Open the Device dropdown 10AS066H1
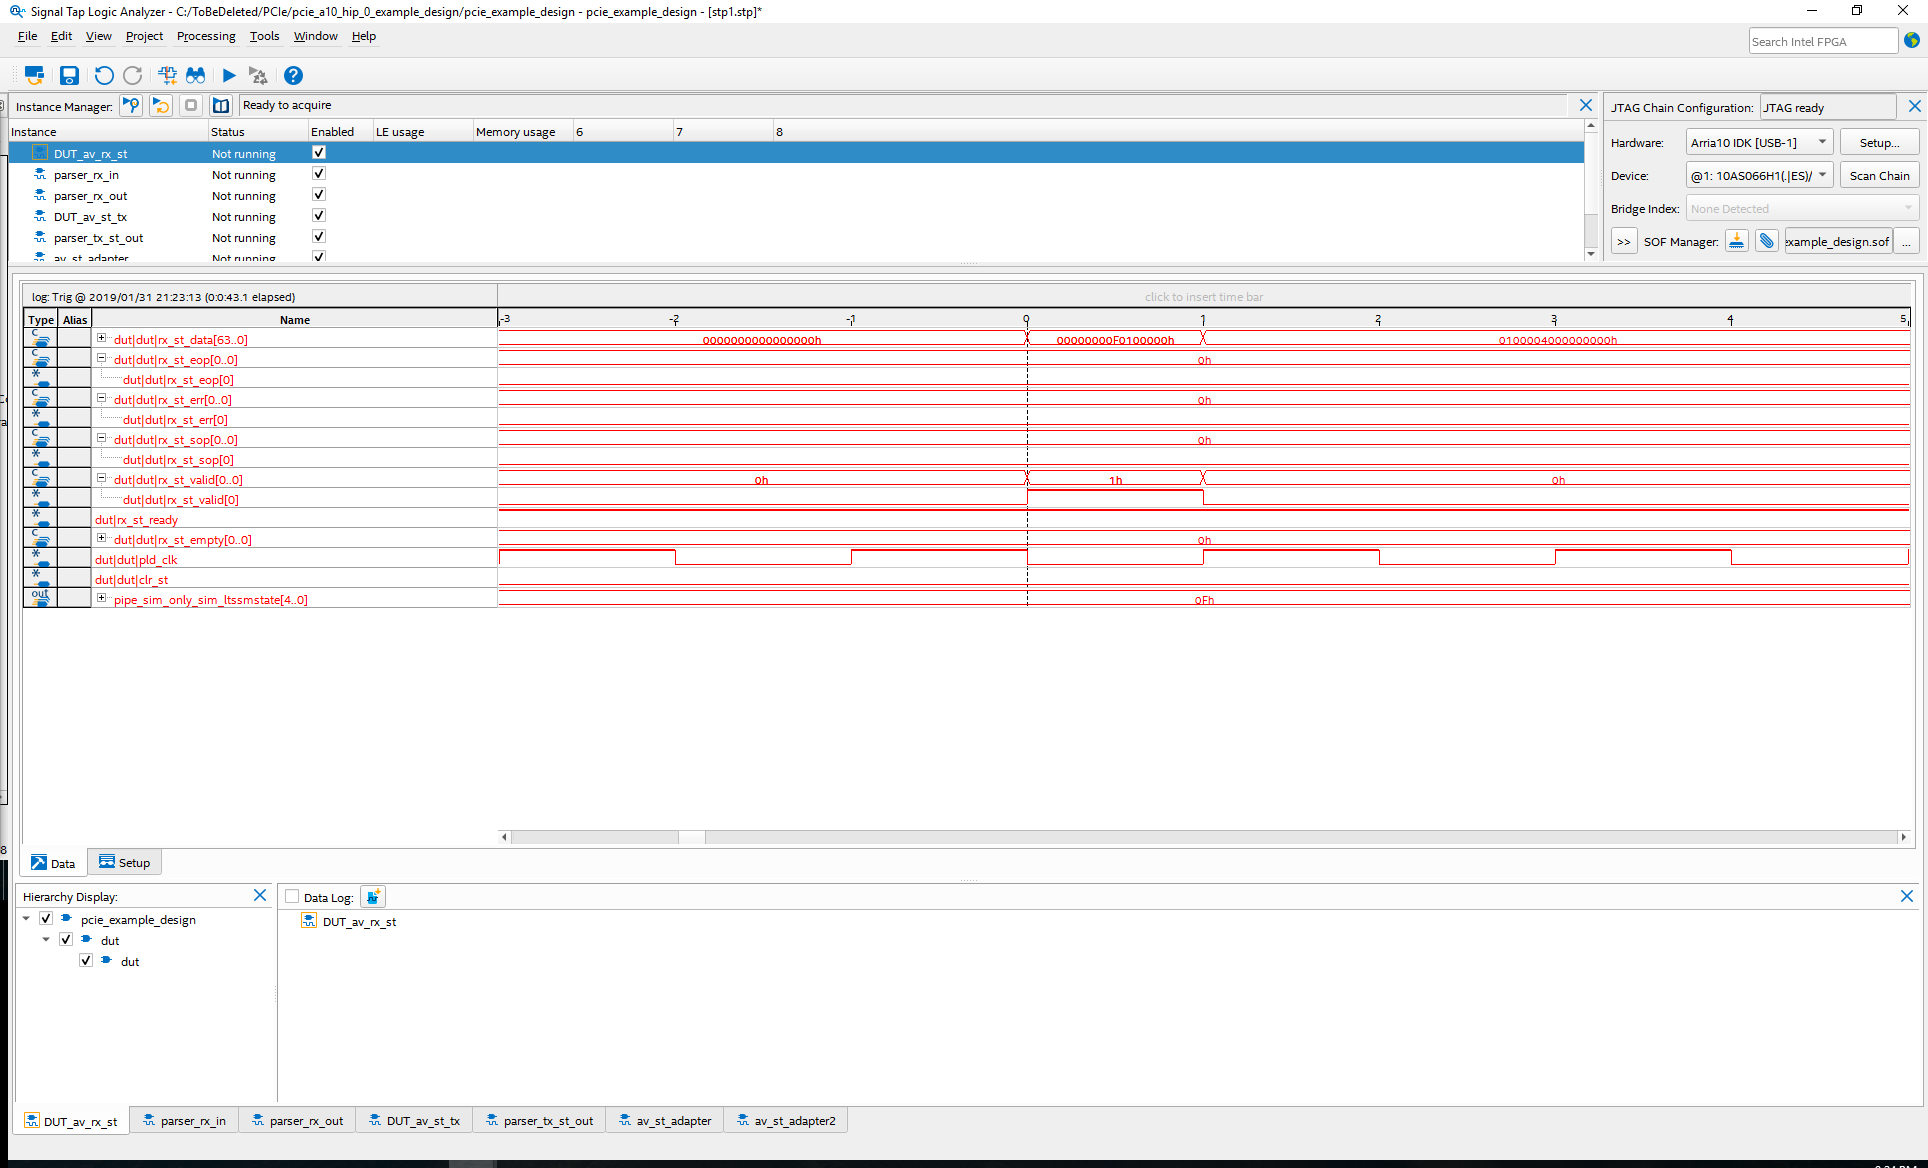The width and height of the screenshot is (1928, 1168). [1759, 175]
